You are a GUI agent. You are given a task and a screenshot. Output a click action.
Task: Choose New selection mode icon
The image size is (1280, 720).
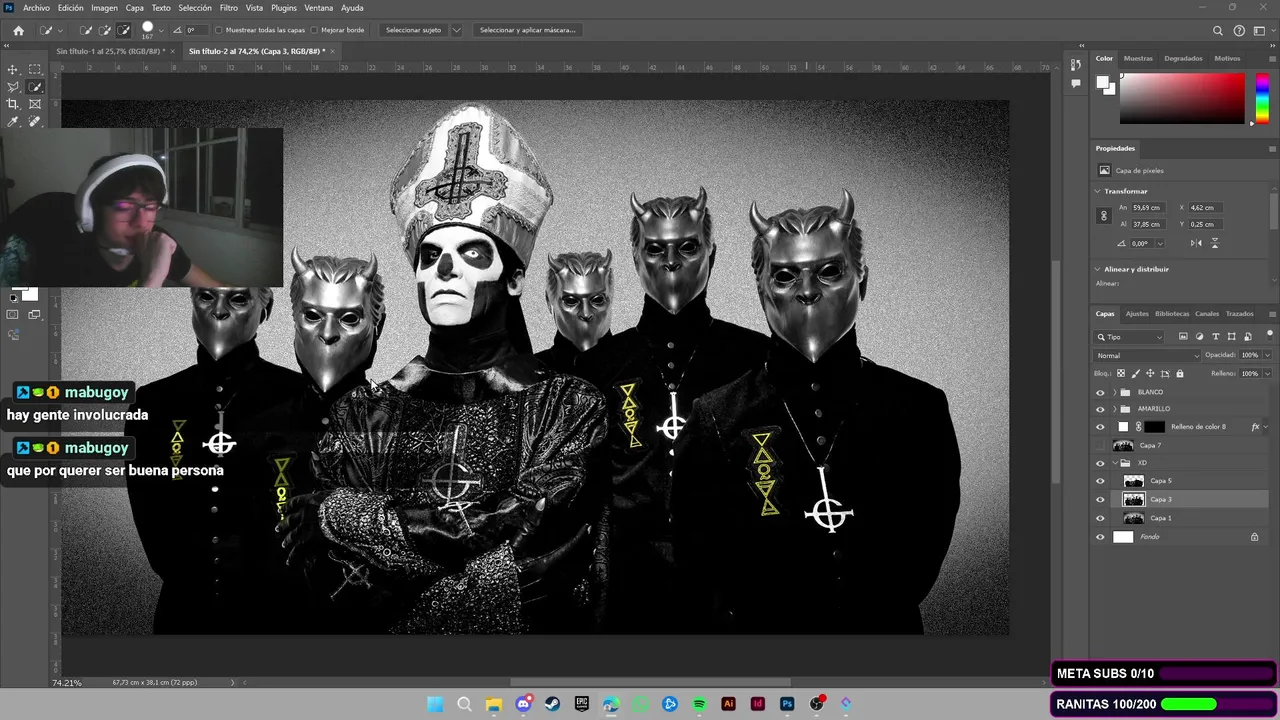point(87,30)
